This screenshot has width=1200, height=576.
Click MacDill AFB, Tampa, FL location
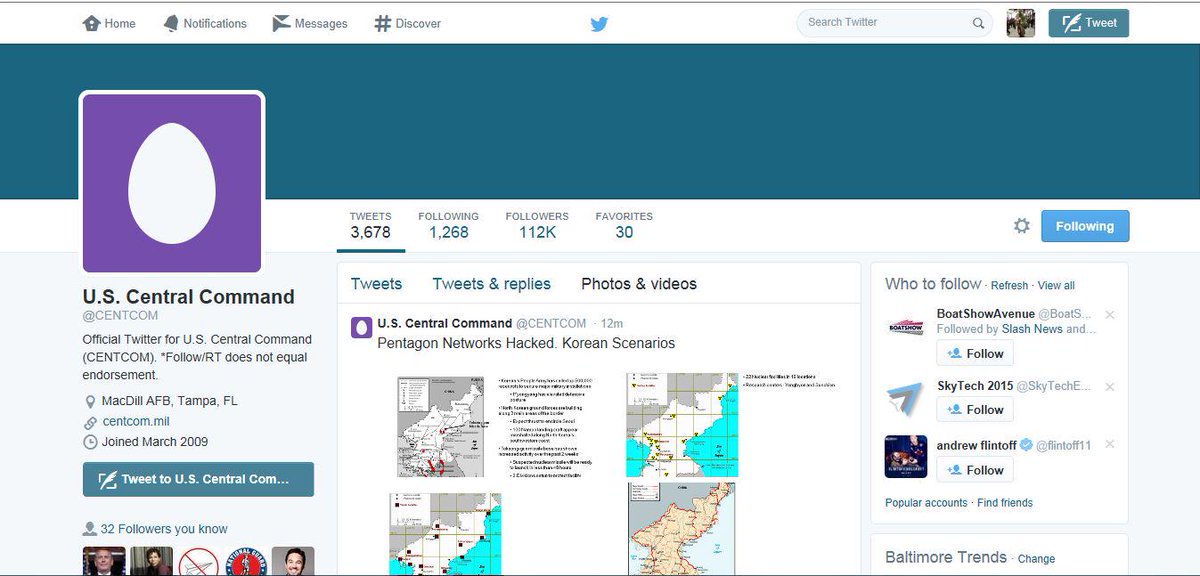coord(169,401)
